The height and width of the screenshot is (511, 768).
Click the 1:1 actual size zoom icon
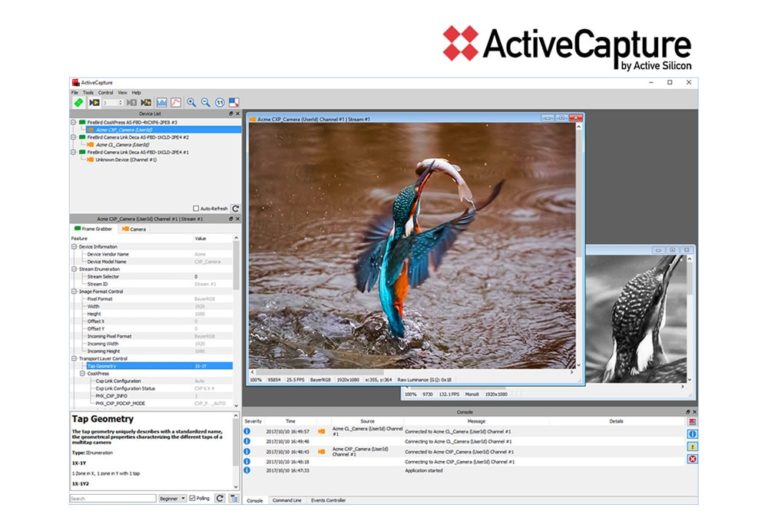click(219, 102)
